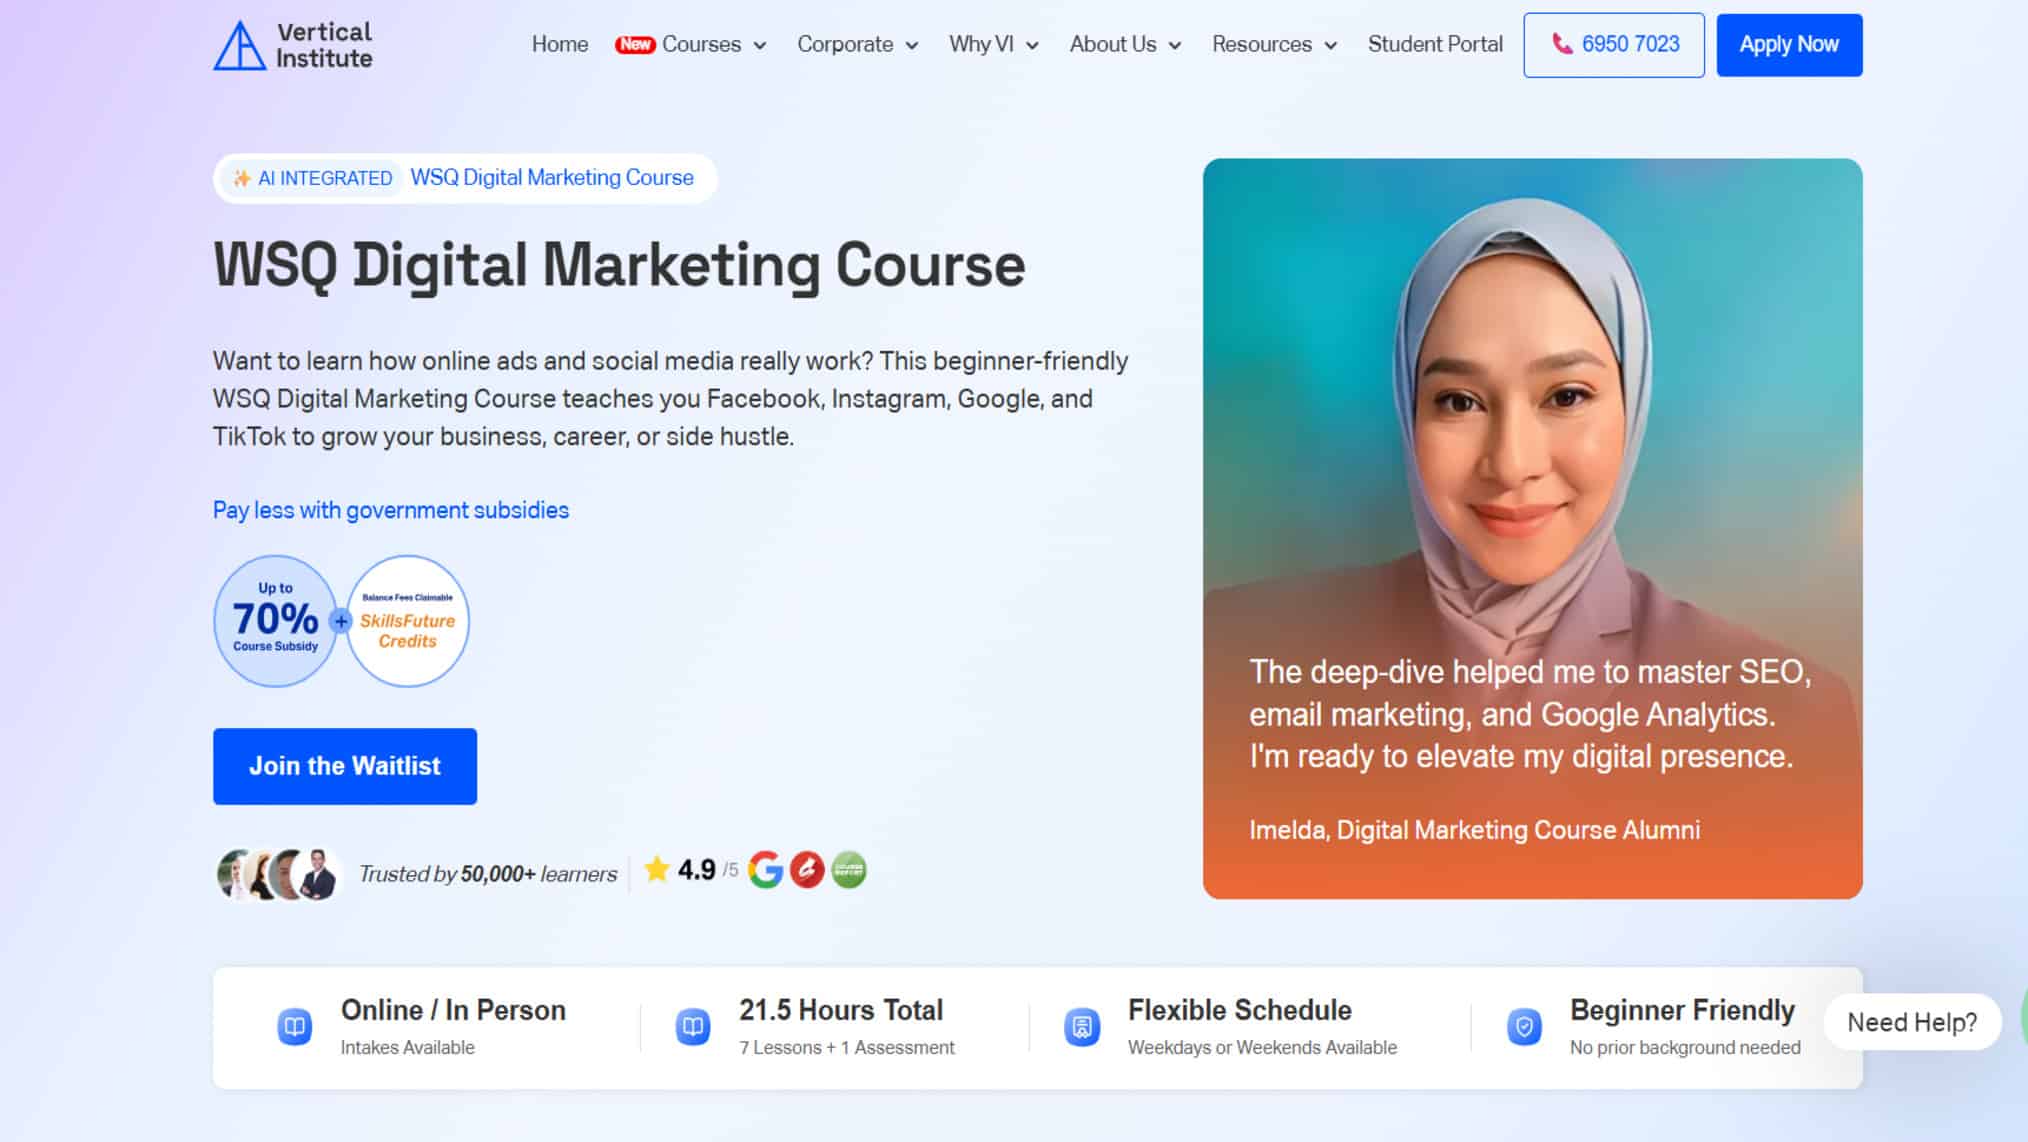Click the 4.9 /5 rating text
This screenshot has height=1142, width=2028.
point(708,870)
